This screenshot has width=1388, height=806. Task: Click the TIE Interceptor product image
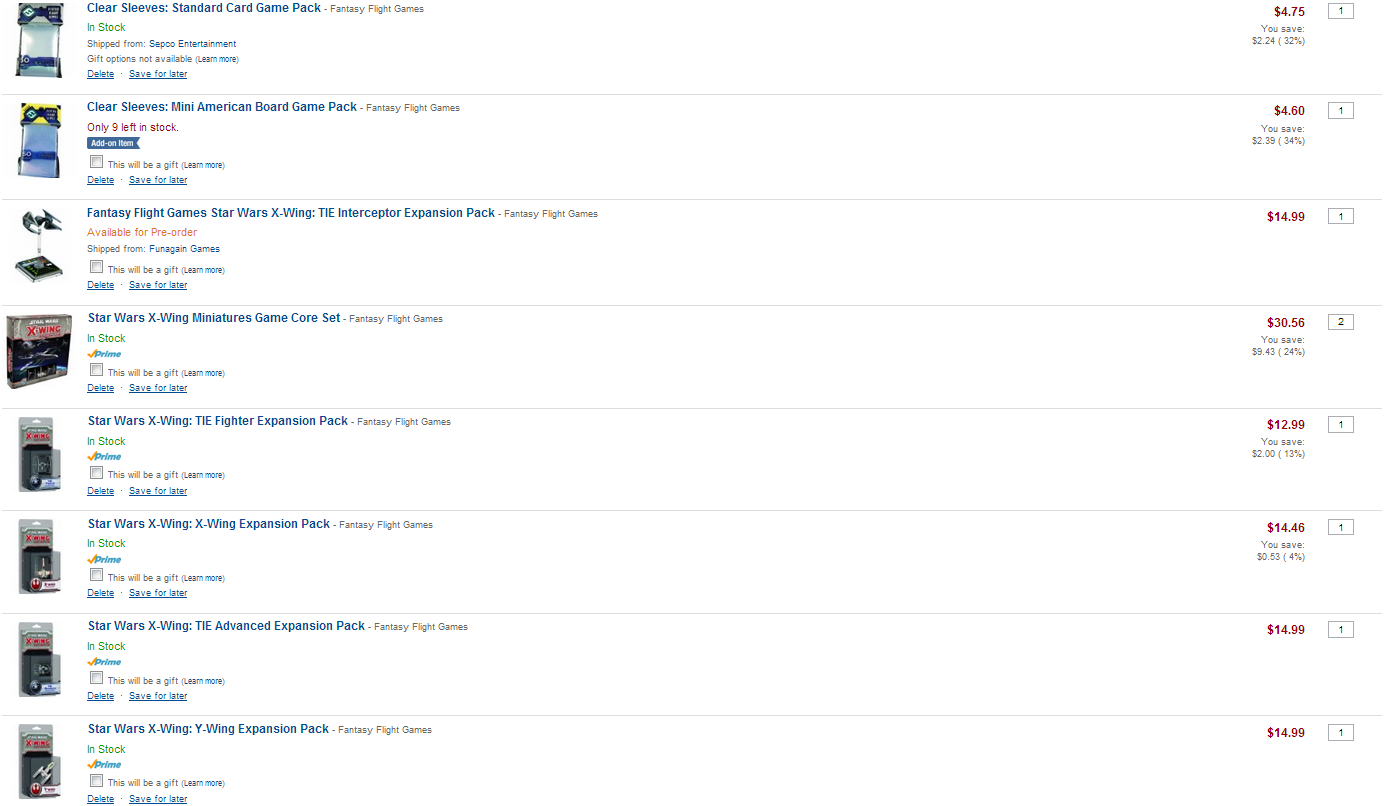tap(40, 244)
